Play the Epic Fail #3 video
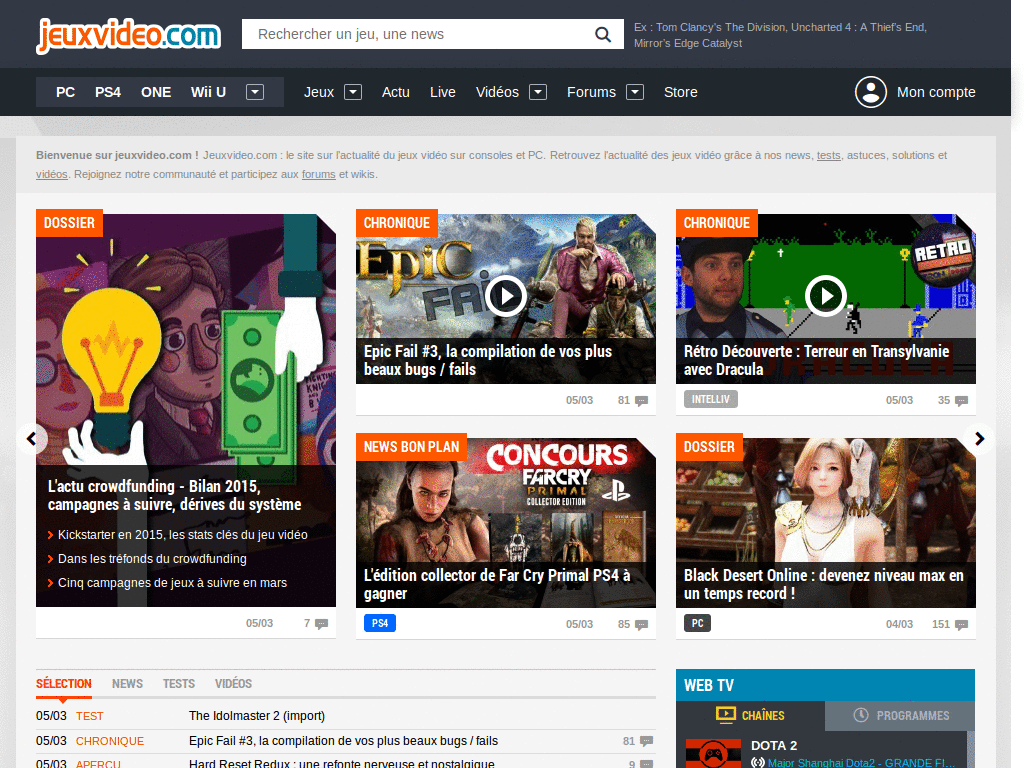Screen dimensions: 1024x768 506,296
